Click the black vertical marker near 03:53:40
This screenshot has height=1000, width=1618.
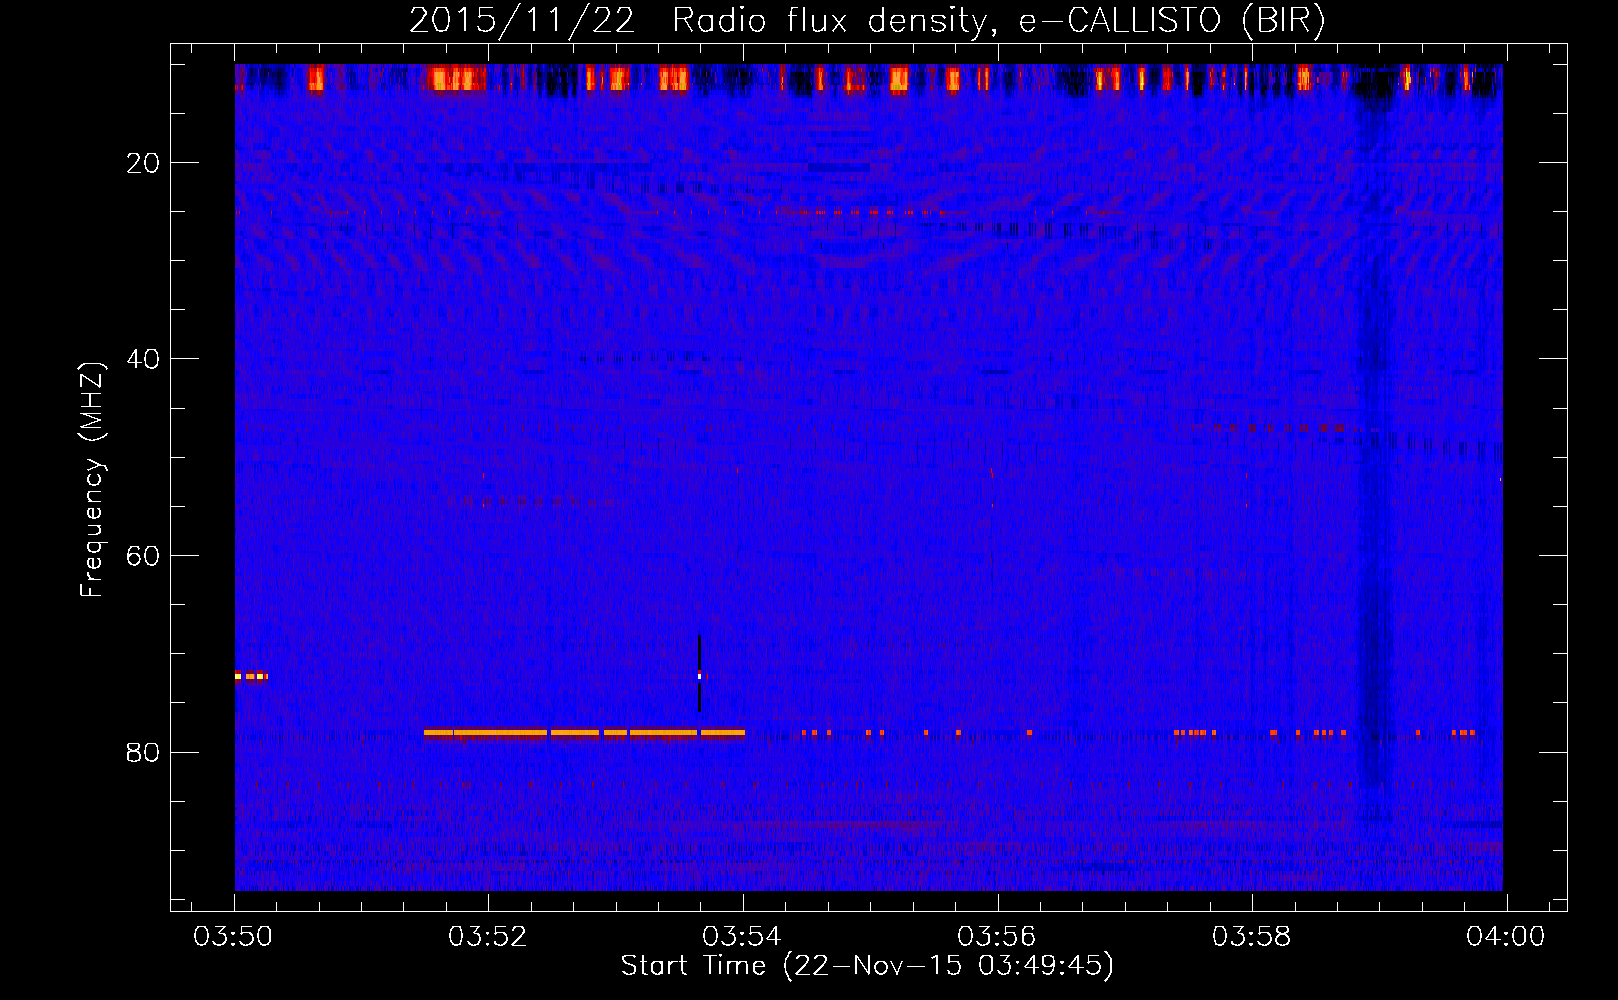pos(699,673)
